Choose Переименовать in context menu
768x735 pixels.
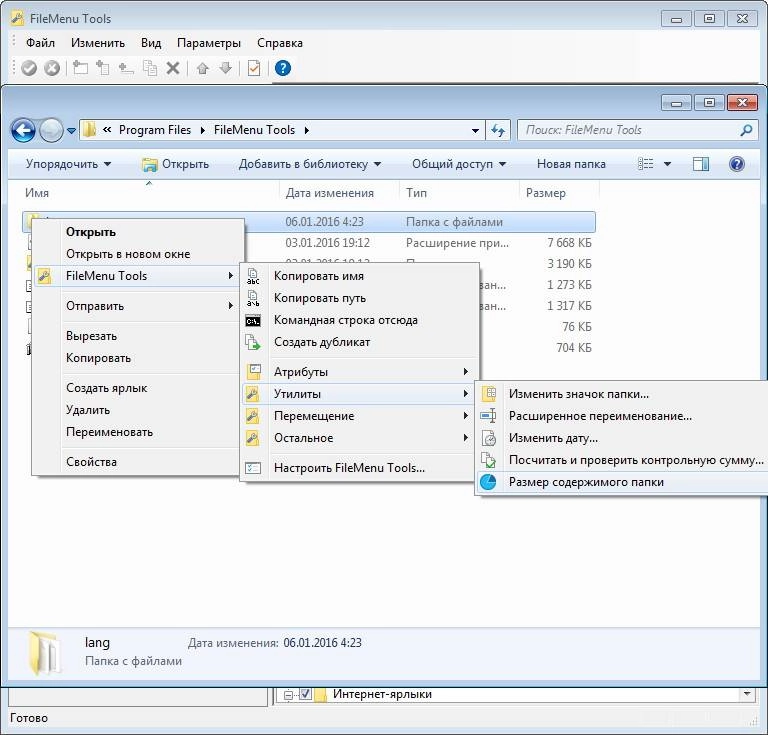(137, 432)
